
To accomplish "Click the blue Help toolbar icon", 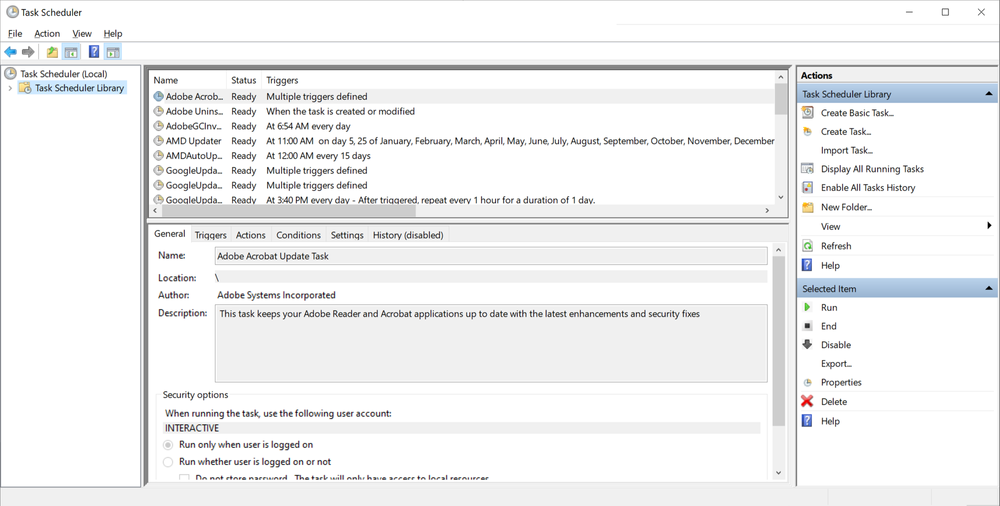I will pos(93,52).
